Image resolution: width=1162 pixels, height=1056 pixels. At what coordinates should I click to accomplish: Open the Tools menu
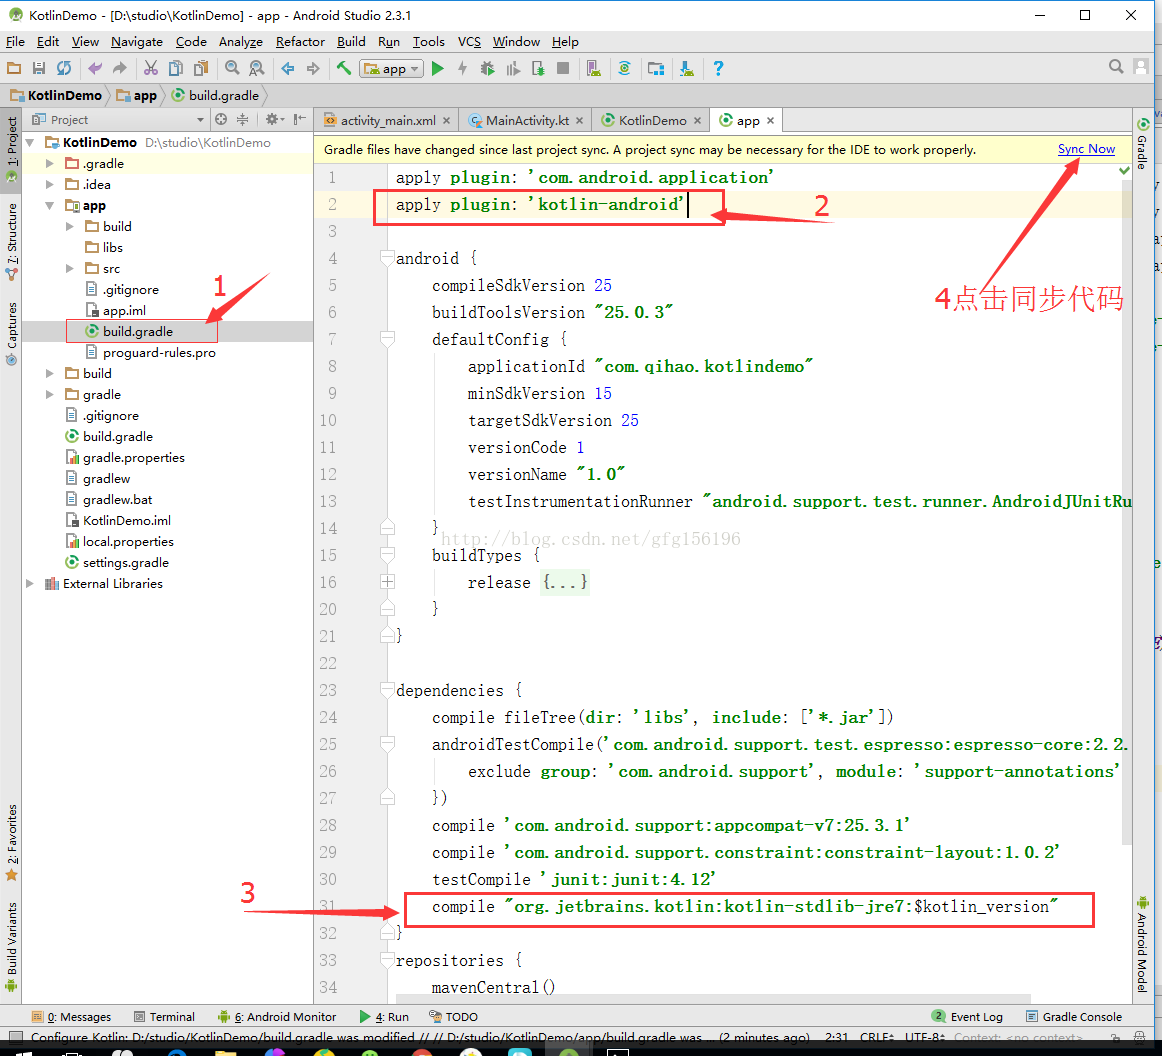(x=428, y=41)
